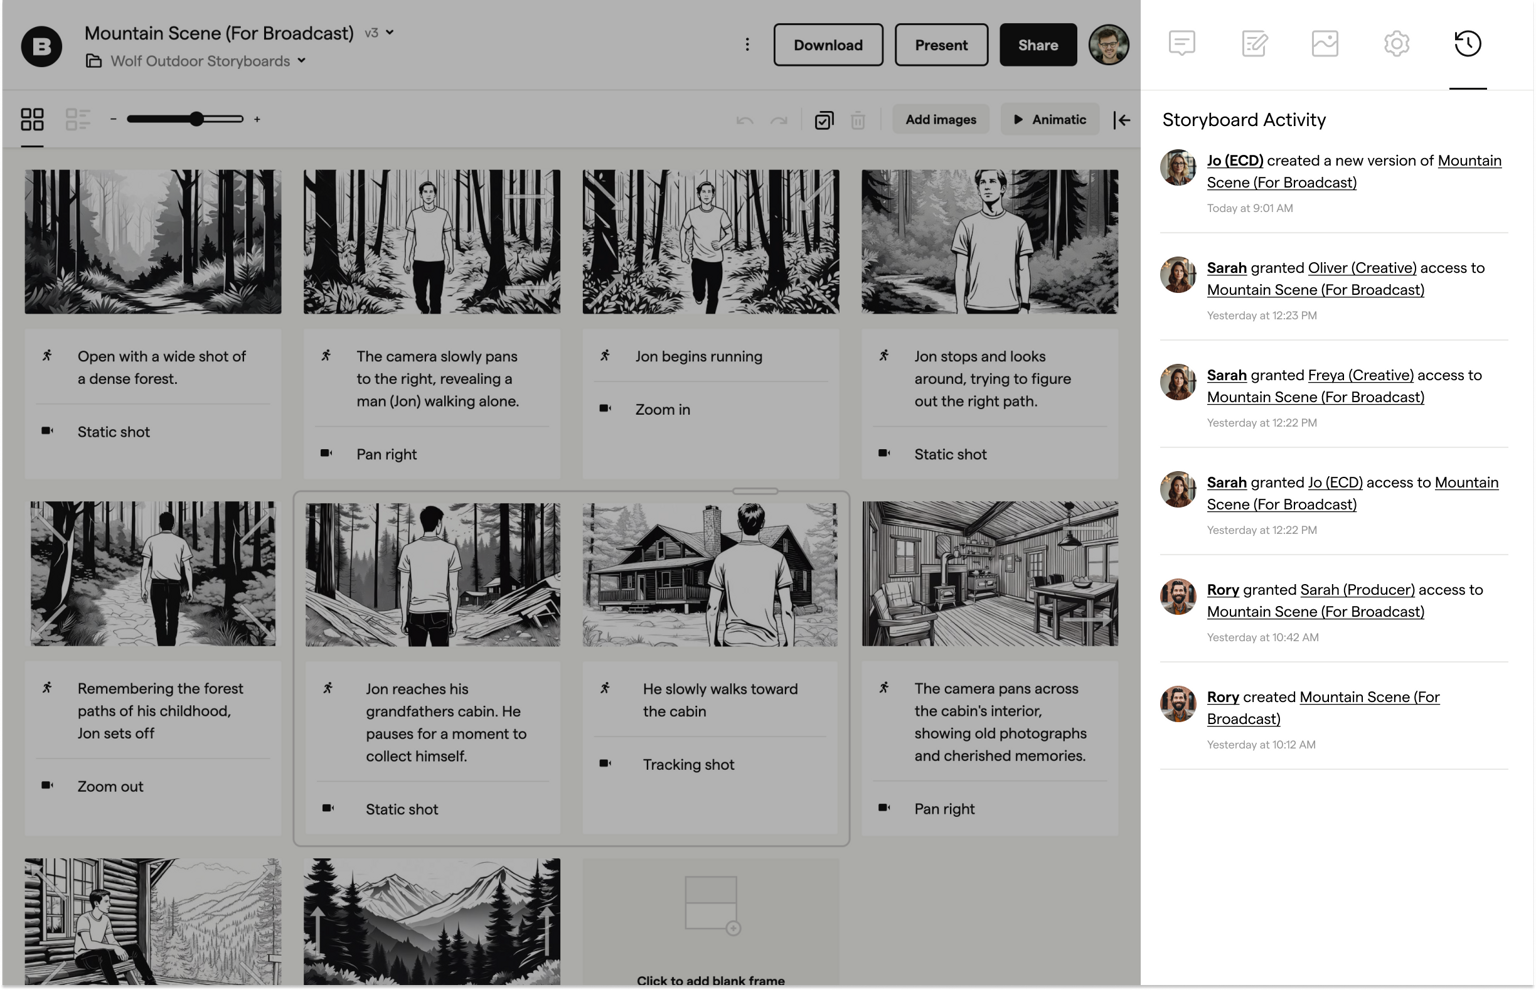This screenshot has width=1536, height=990.
Task: Collapse the side panel arrow icon
Action: tap(1122, 120)
